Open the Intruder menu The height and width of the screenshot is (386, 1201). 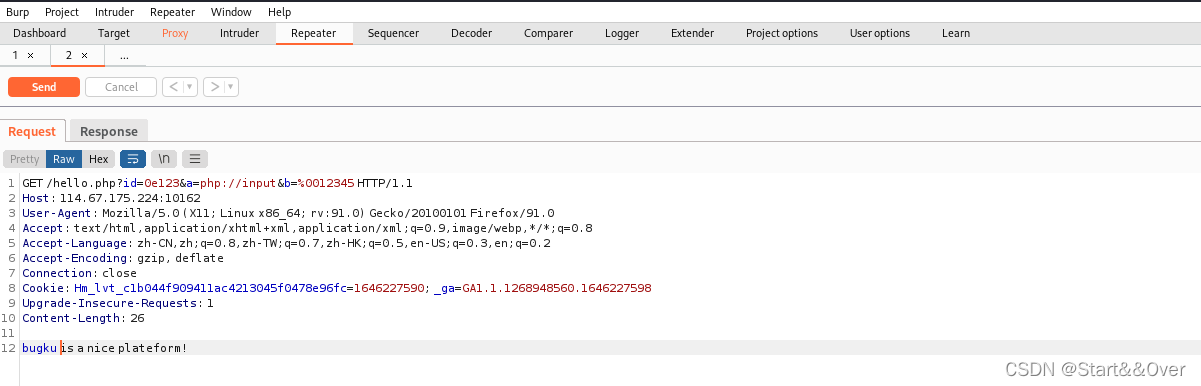(115, 12)
